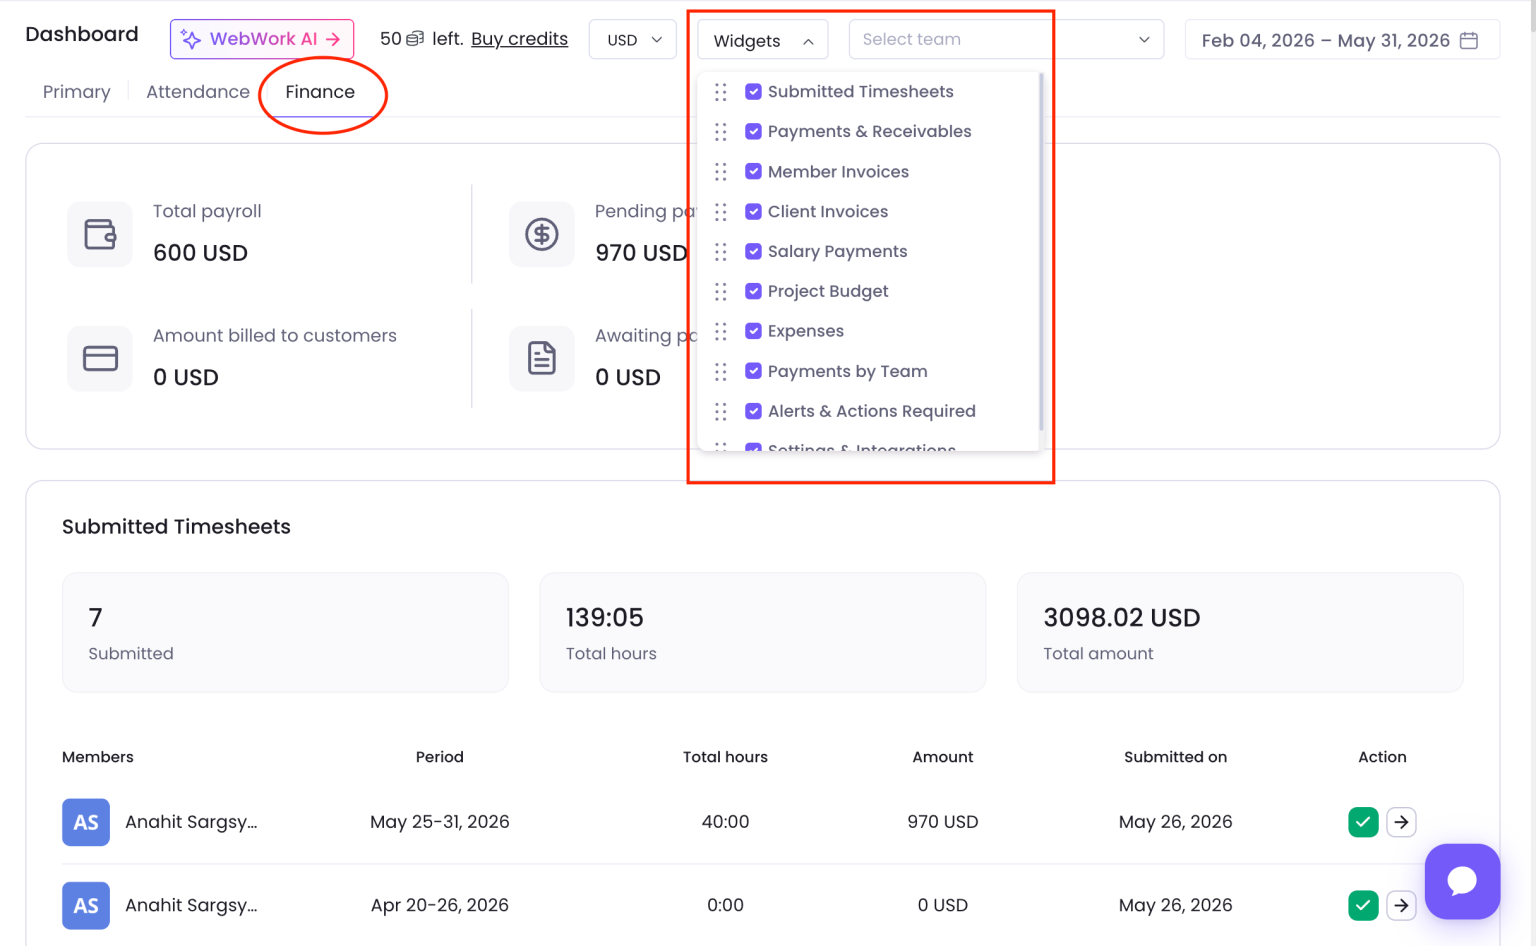Viewport: 1536px width, 946px height.
Task: Open the Select team dropdown
Action: (1006, 39)
